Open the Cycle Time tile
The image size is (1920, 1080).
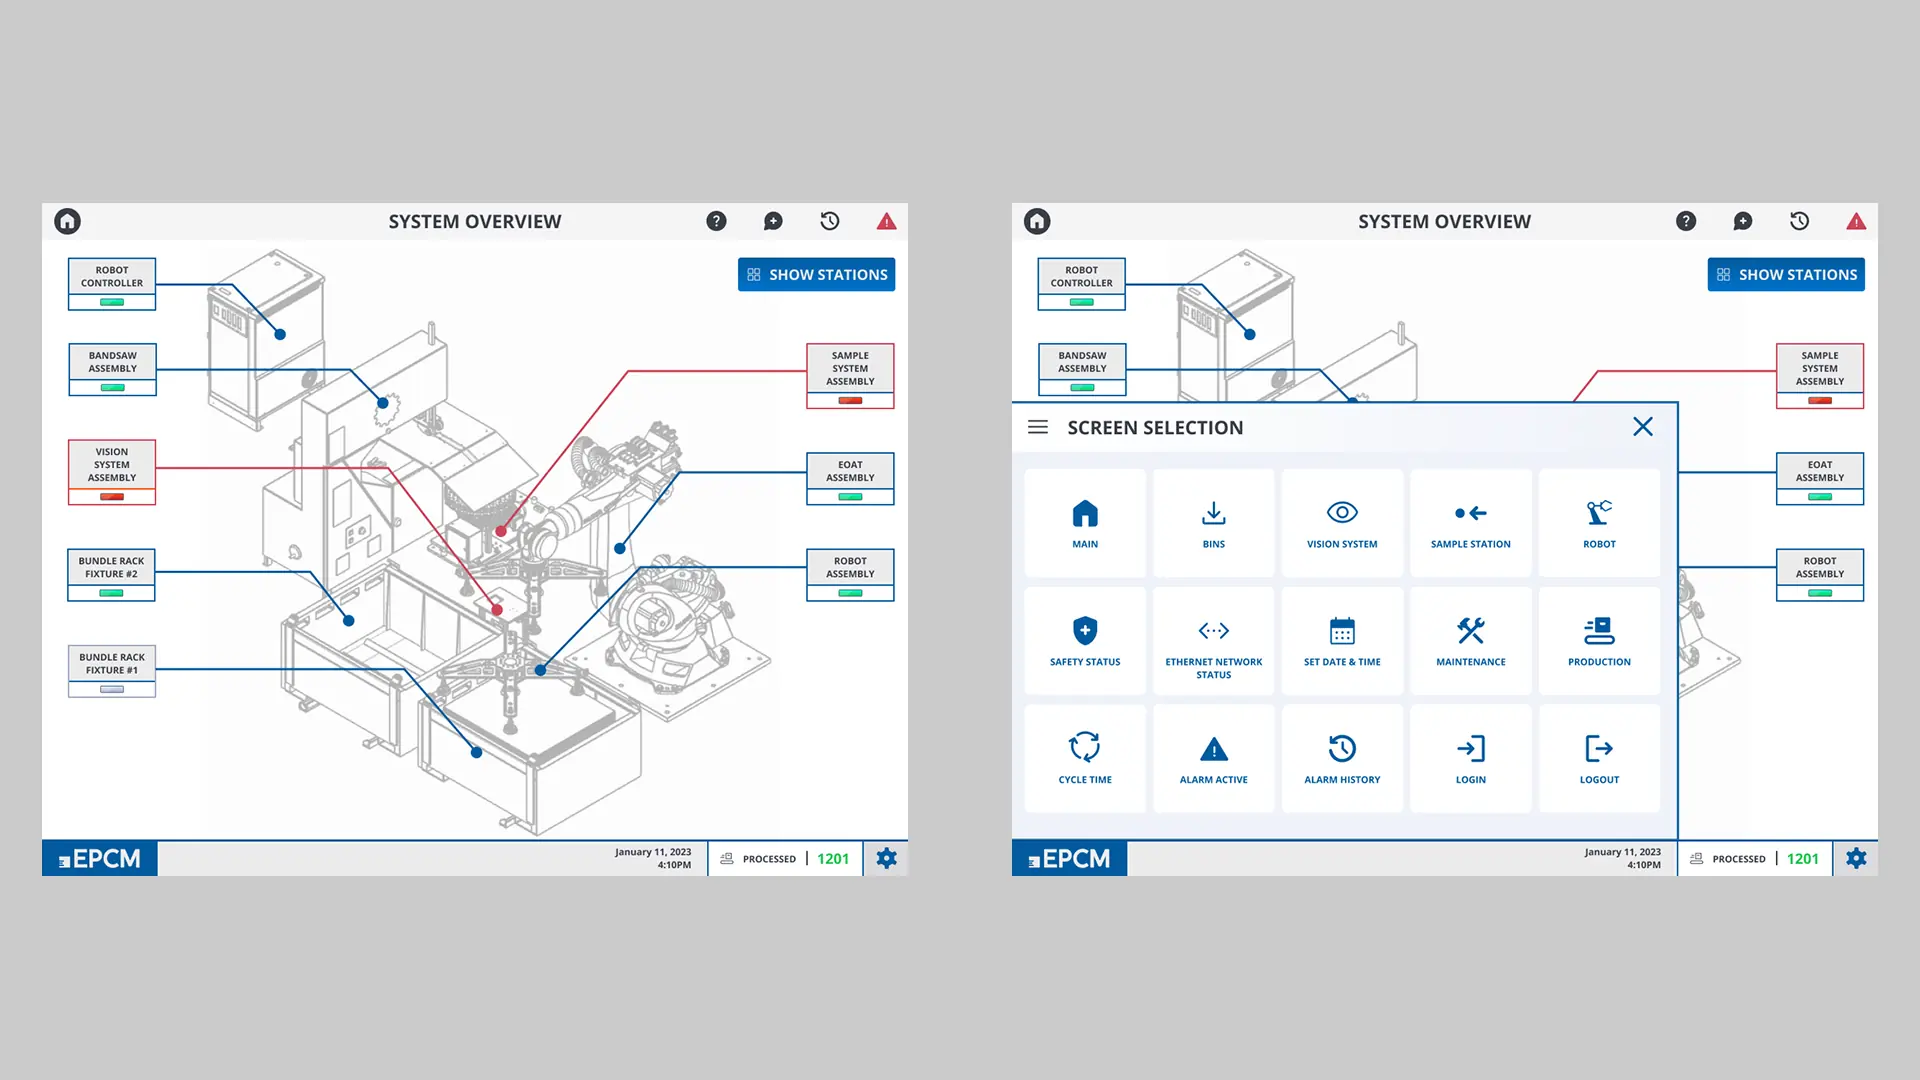pos(1085,758)
